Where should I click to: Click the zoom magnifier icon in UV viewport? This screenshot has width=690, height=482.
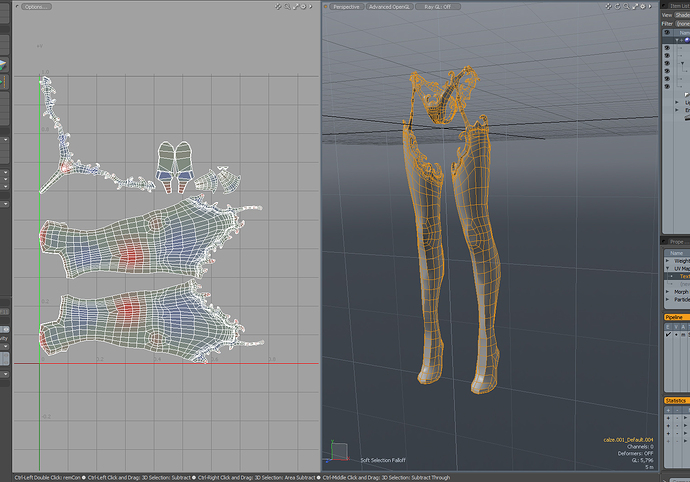click(287, 7)
